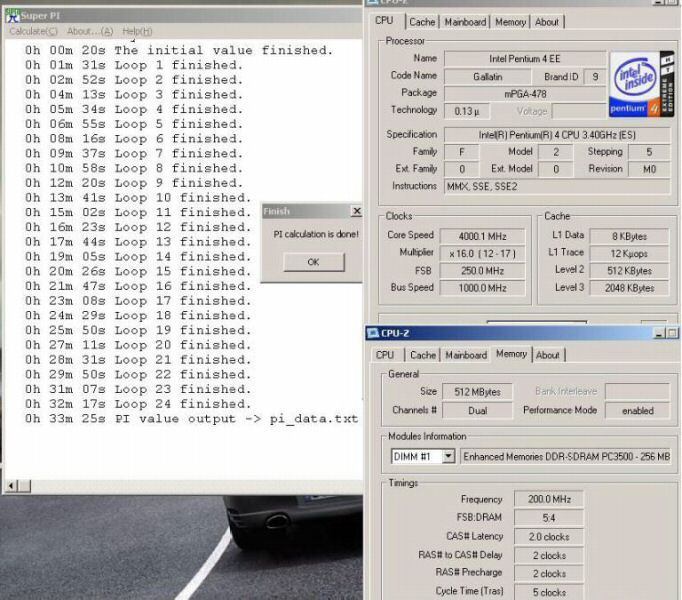Open About tab in upper CPU-Z window

tap(547, 22)
